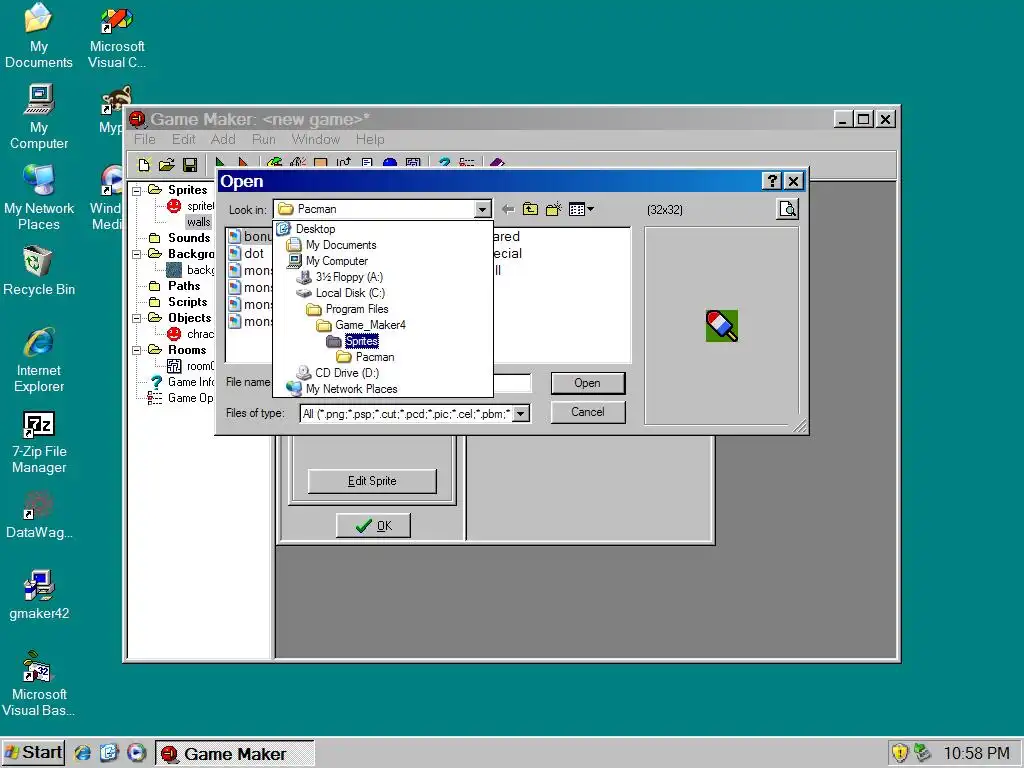The width and height of the screenshot is (1024, 768).
Task: Select Scripts folder in resource tree
Action: coord(187,302)
